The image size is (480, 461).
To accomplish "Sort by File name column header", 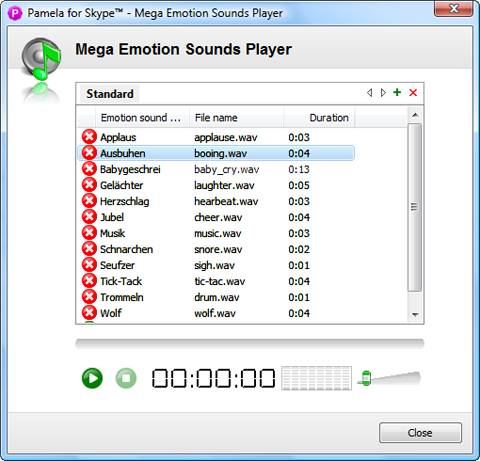I will pyautogui.click(x=236, y=118).
